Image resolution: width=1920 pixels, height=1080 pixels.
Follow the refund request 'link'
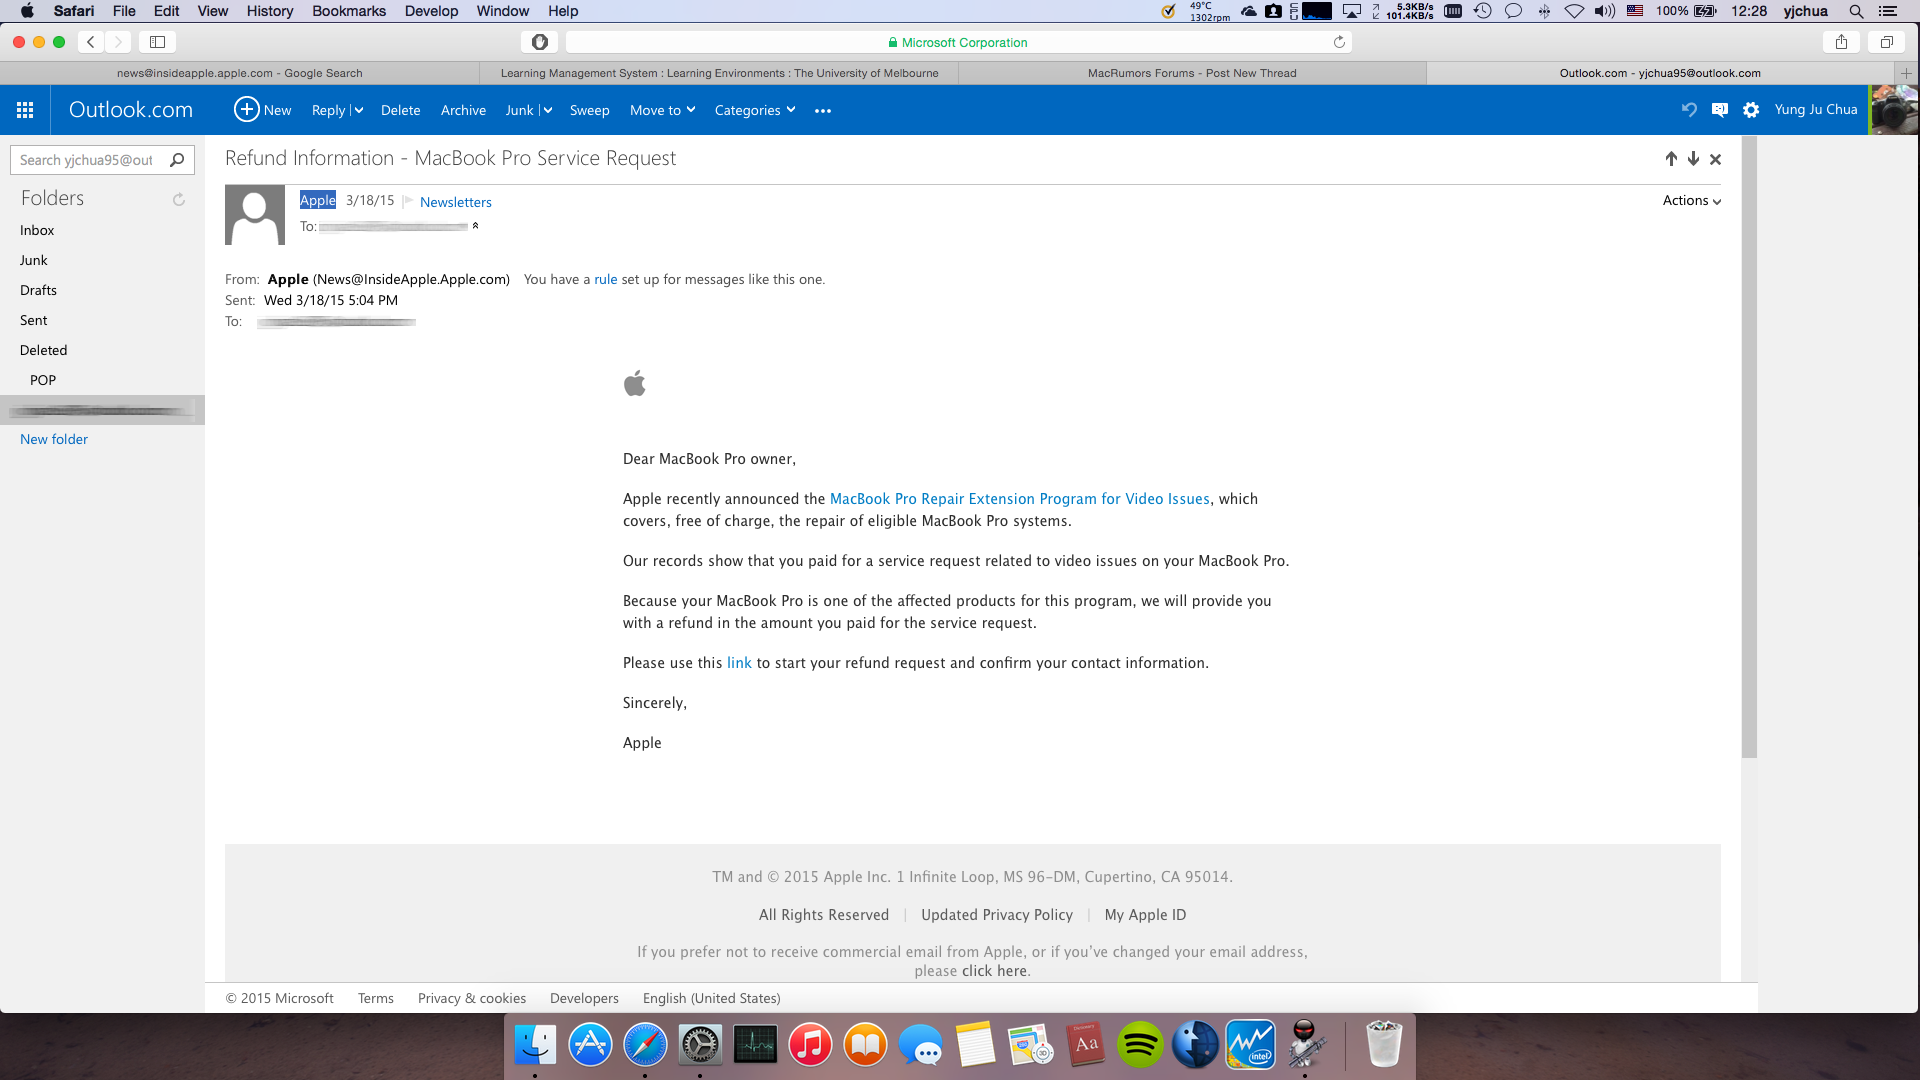[739, 663]
